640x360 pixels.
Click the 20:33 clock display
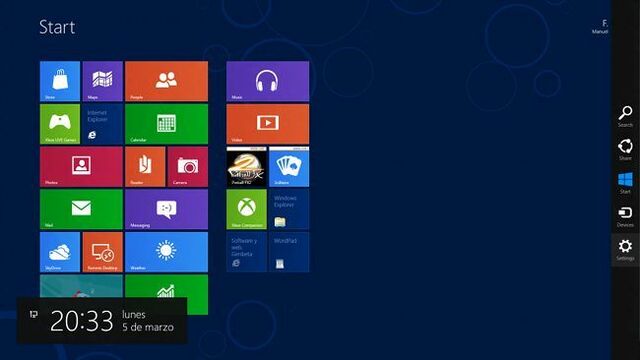pos(82,321)
